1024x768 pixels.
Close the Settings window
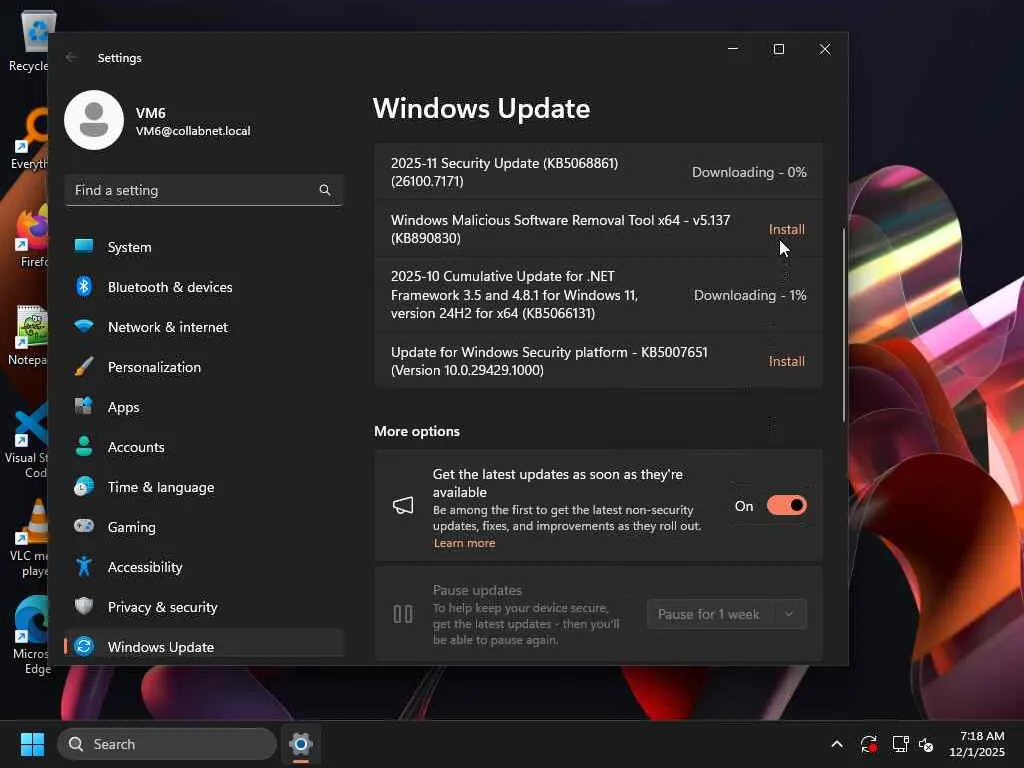tap(825, 49)
